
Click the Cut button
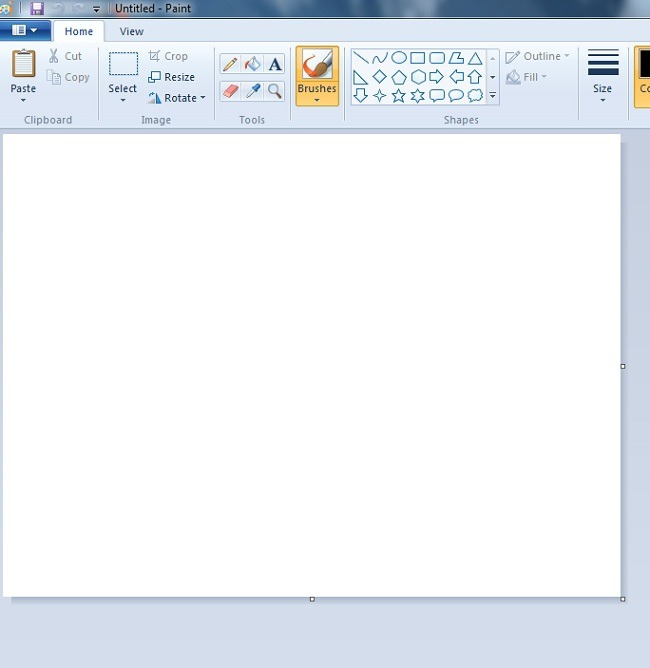65,56
